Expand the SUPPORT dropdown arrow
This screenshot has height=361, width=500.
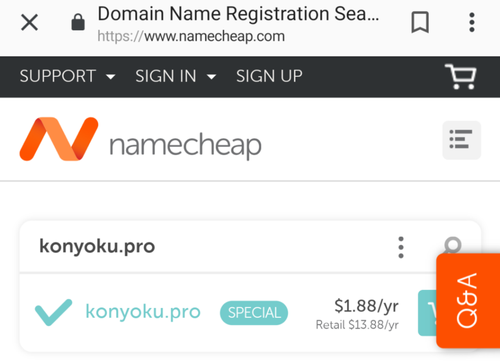[110, 77]
